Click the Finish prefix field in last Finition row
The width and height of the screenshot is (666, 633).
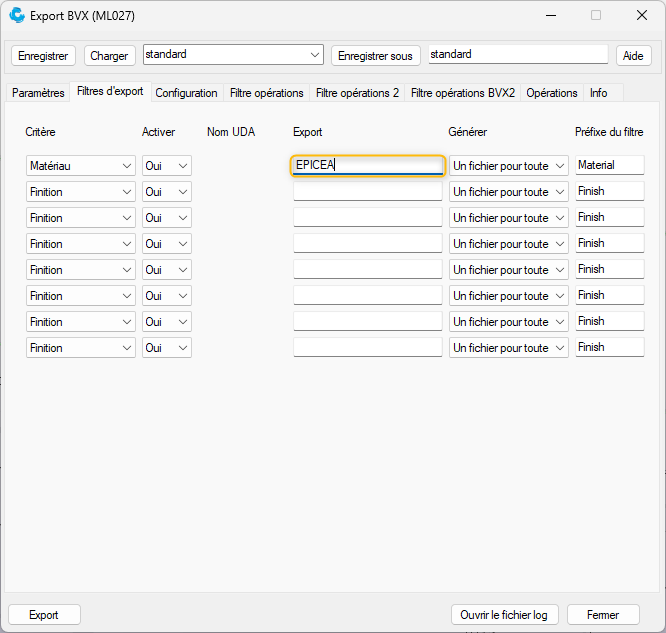(610, 347)
